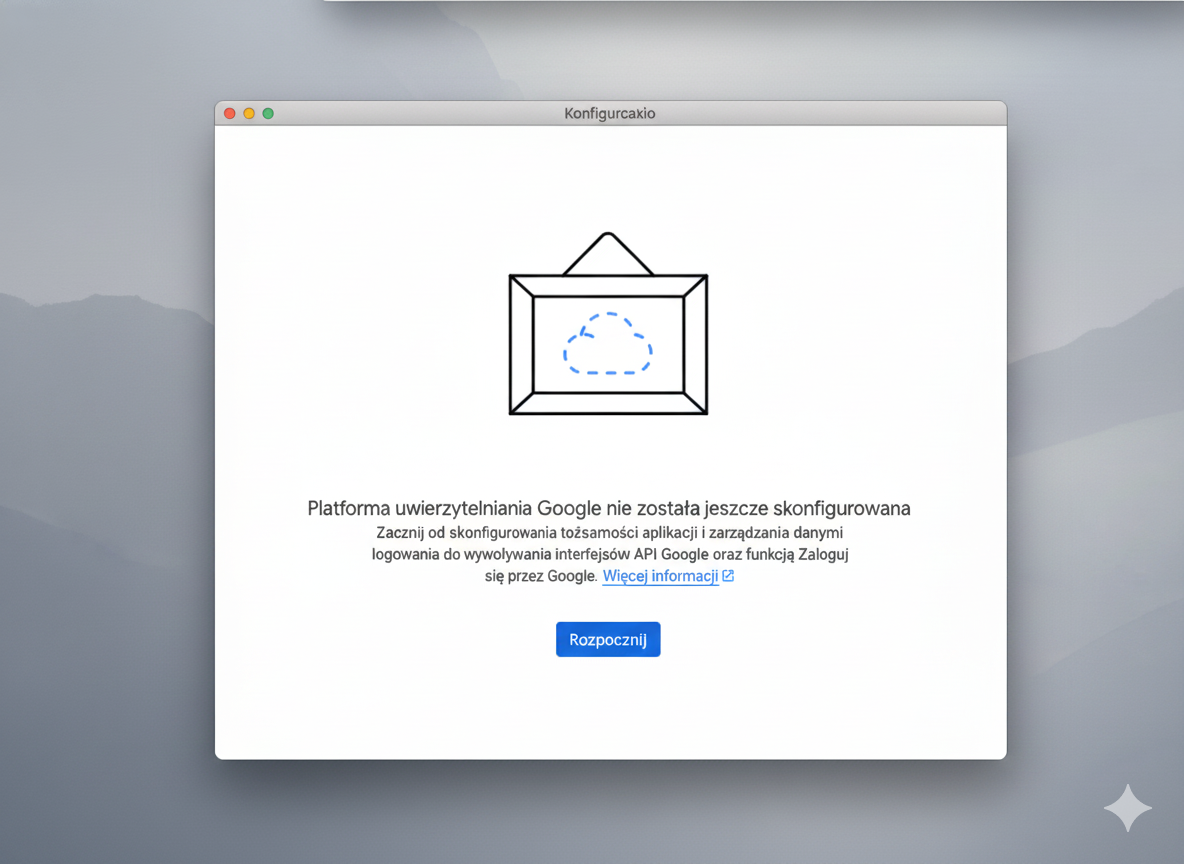Click the heading "Platforma uwierzytelniania Google"
Image resolution: width=1184 pixels, height=864 pixels.
(608, 508)
